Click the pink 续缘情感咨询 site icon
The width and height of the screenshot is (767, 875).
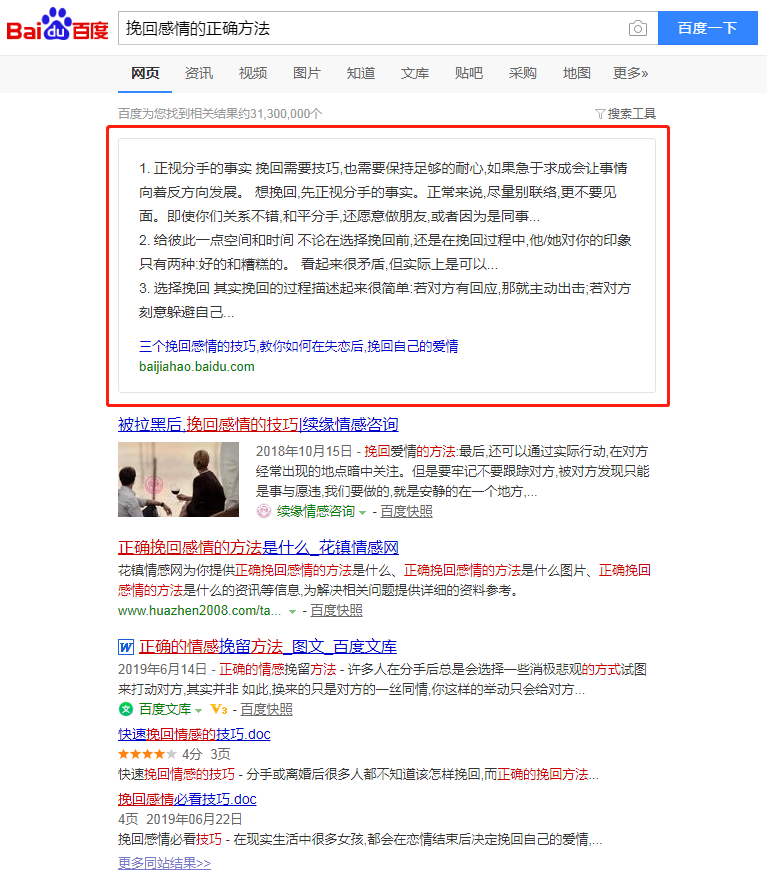[x=264, y=511]
